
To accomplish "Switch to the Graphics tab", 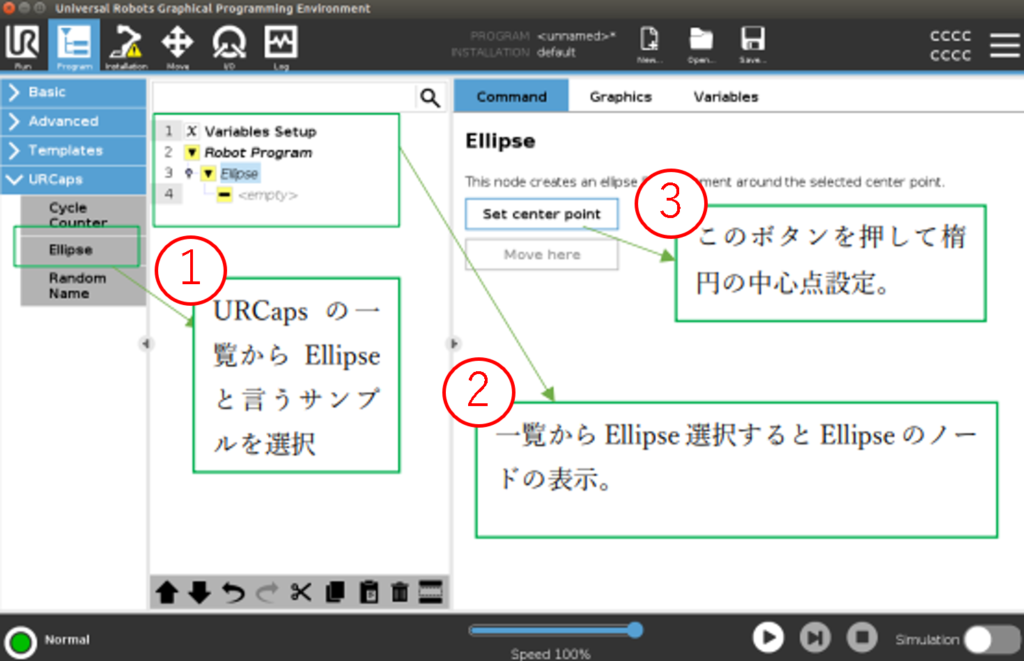I will [620, 97].
